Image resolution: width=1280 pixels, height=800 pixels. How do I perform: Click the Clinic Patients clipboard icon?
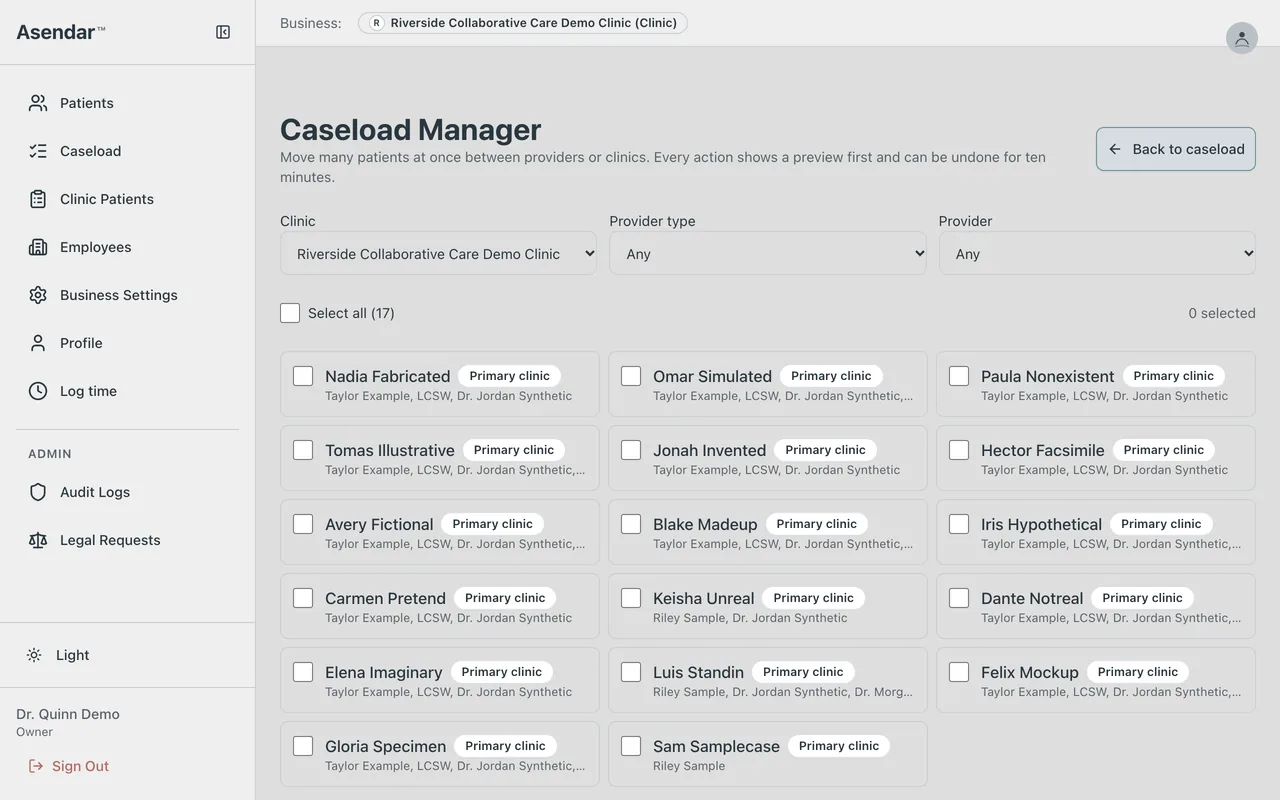38,199
